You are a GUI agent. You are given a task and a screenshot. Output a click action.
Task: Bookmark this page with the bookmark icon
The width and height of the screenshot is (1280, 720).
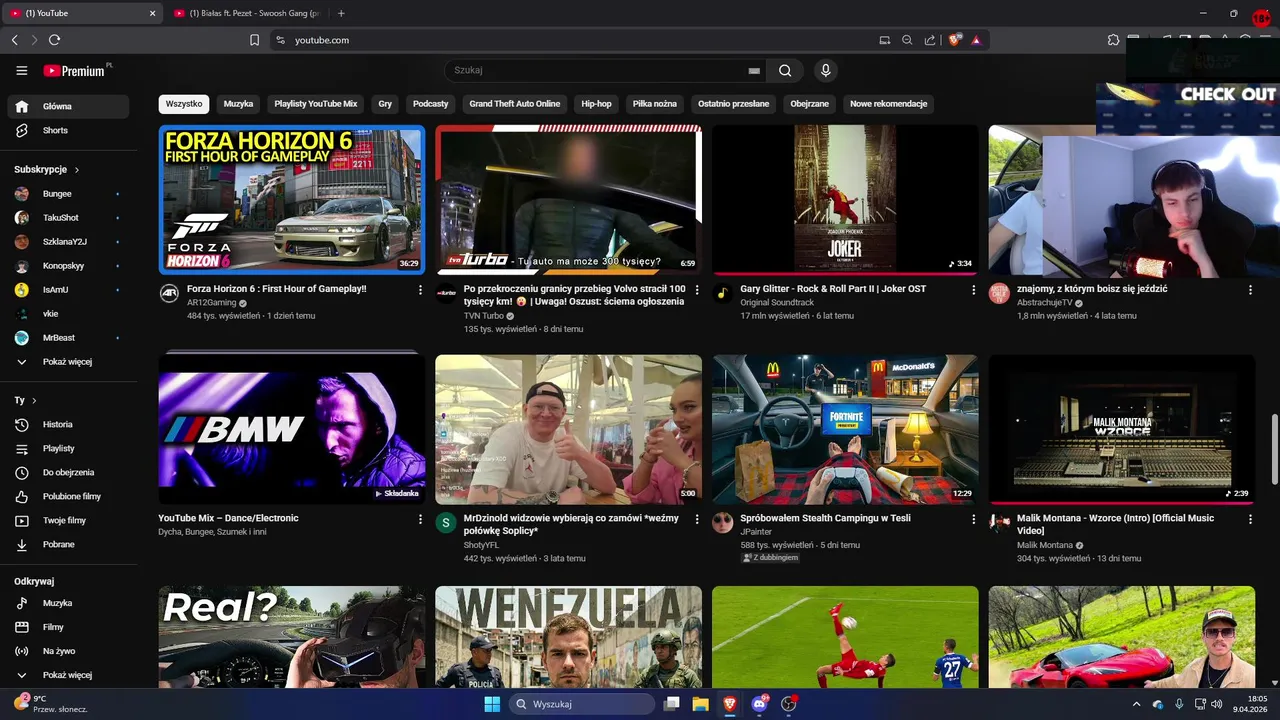click(x=254, y=40)
